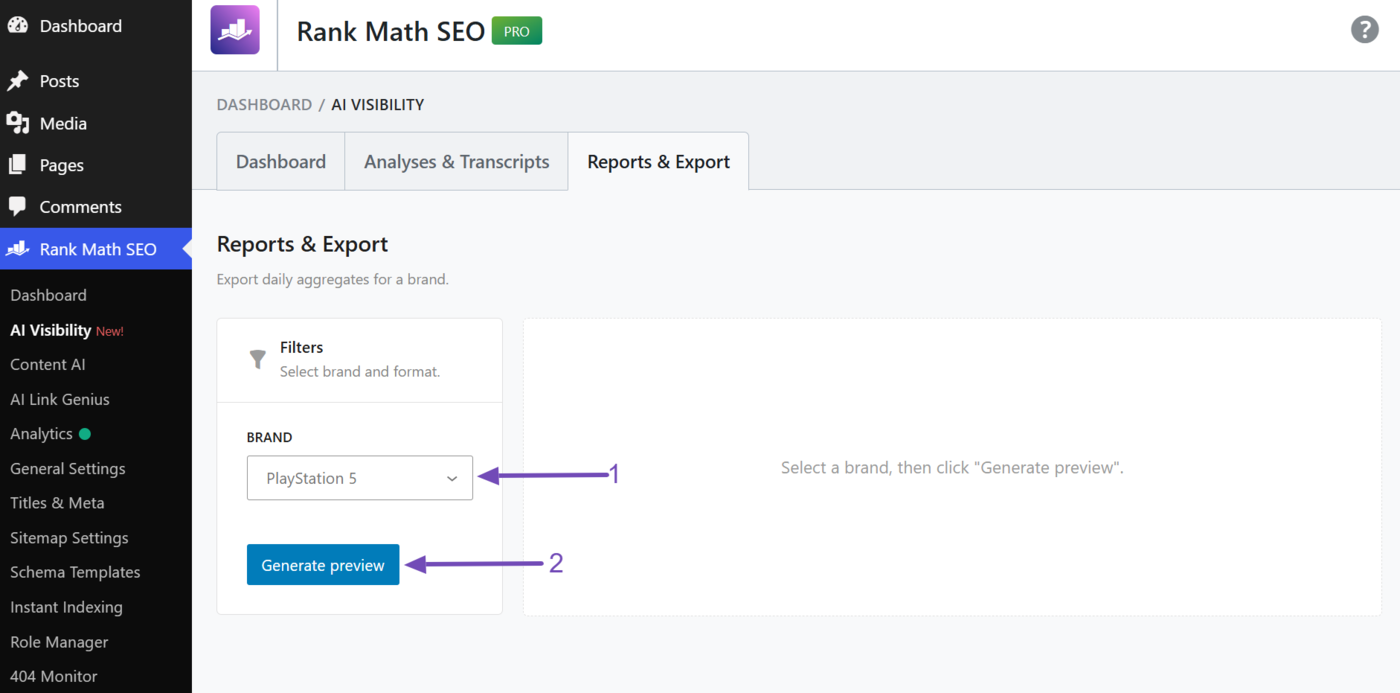Switch to the Dashboard tab
Viewport: 1400px width, 693px height.
tap(281, 162)
